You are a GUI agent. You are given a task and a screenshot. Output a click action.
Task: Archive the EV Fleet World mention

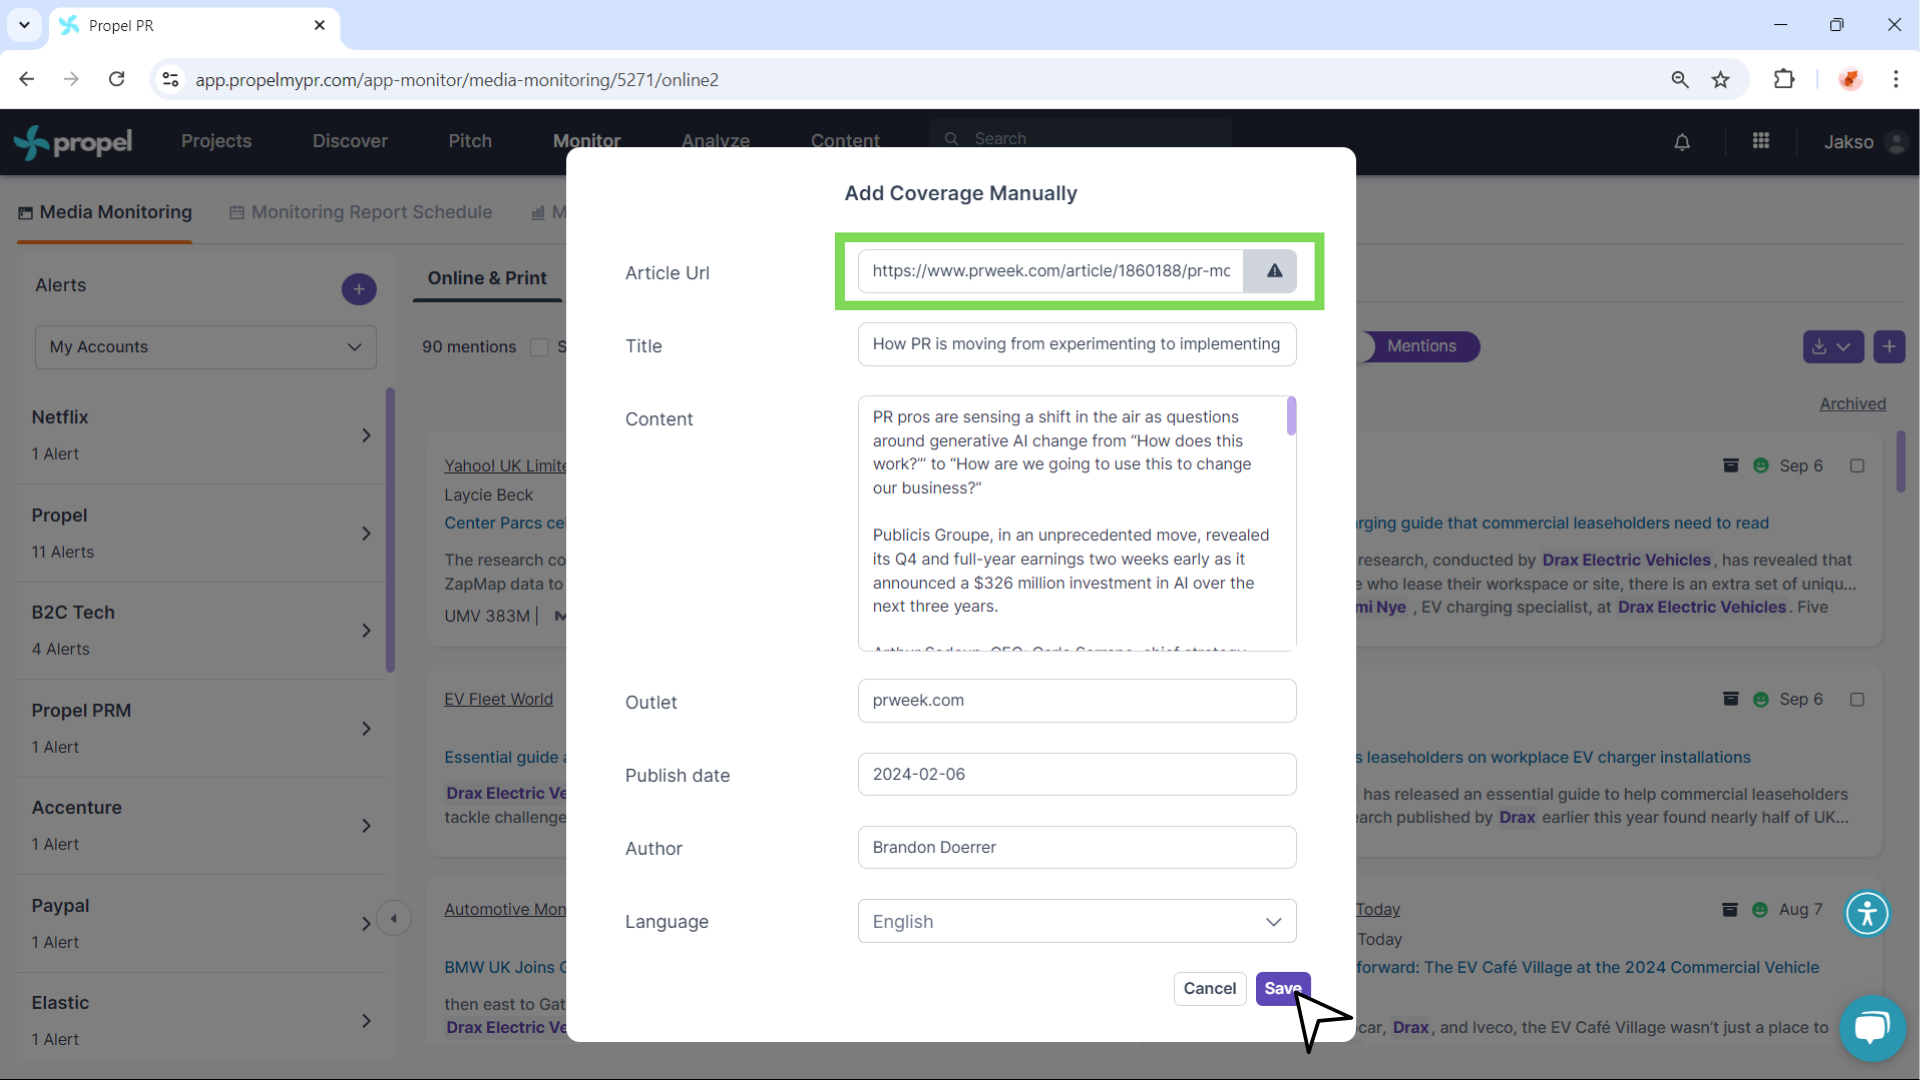[x=1730, y=699]
